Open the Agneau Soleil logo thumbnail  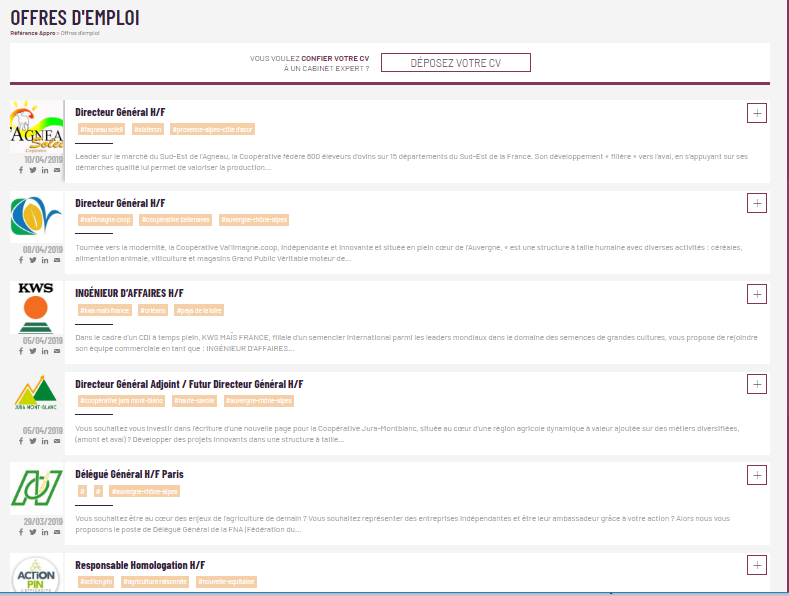click(x=37, y=126)
